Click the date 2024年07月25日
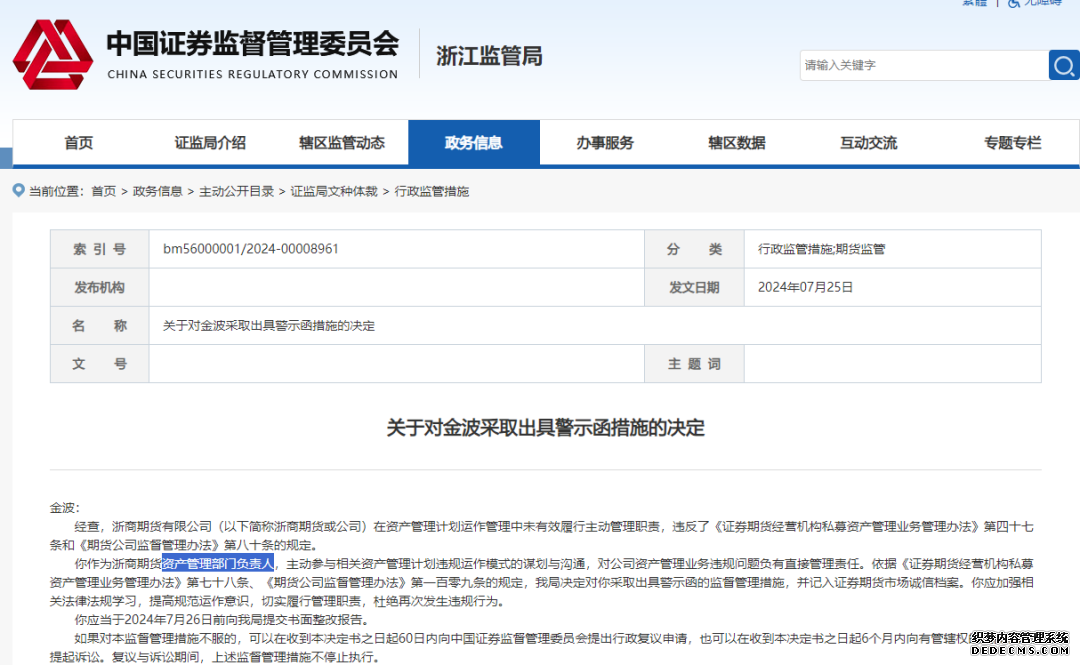The height and width of the screenshot is (665, 1080). 805,287
